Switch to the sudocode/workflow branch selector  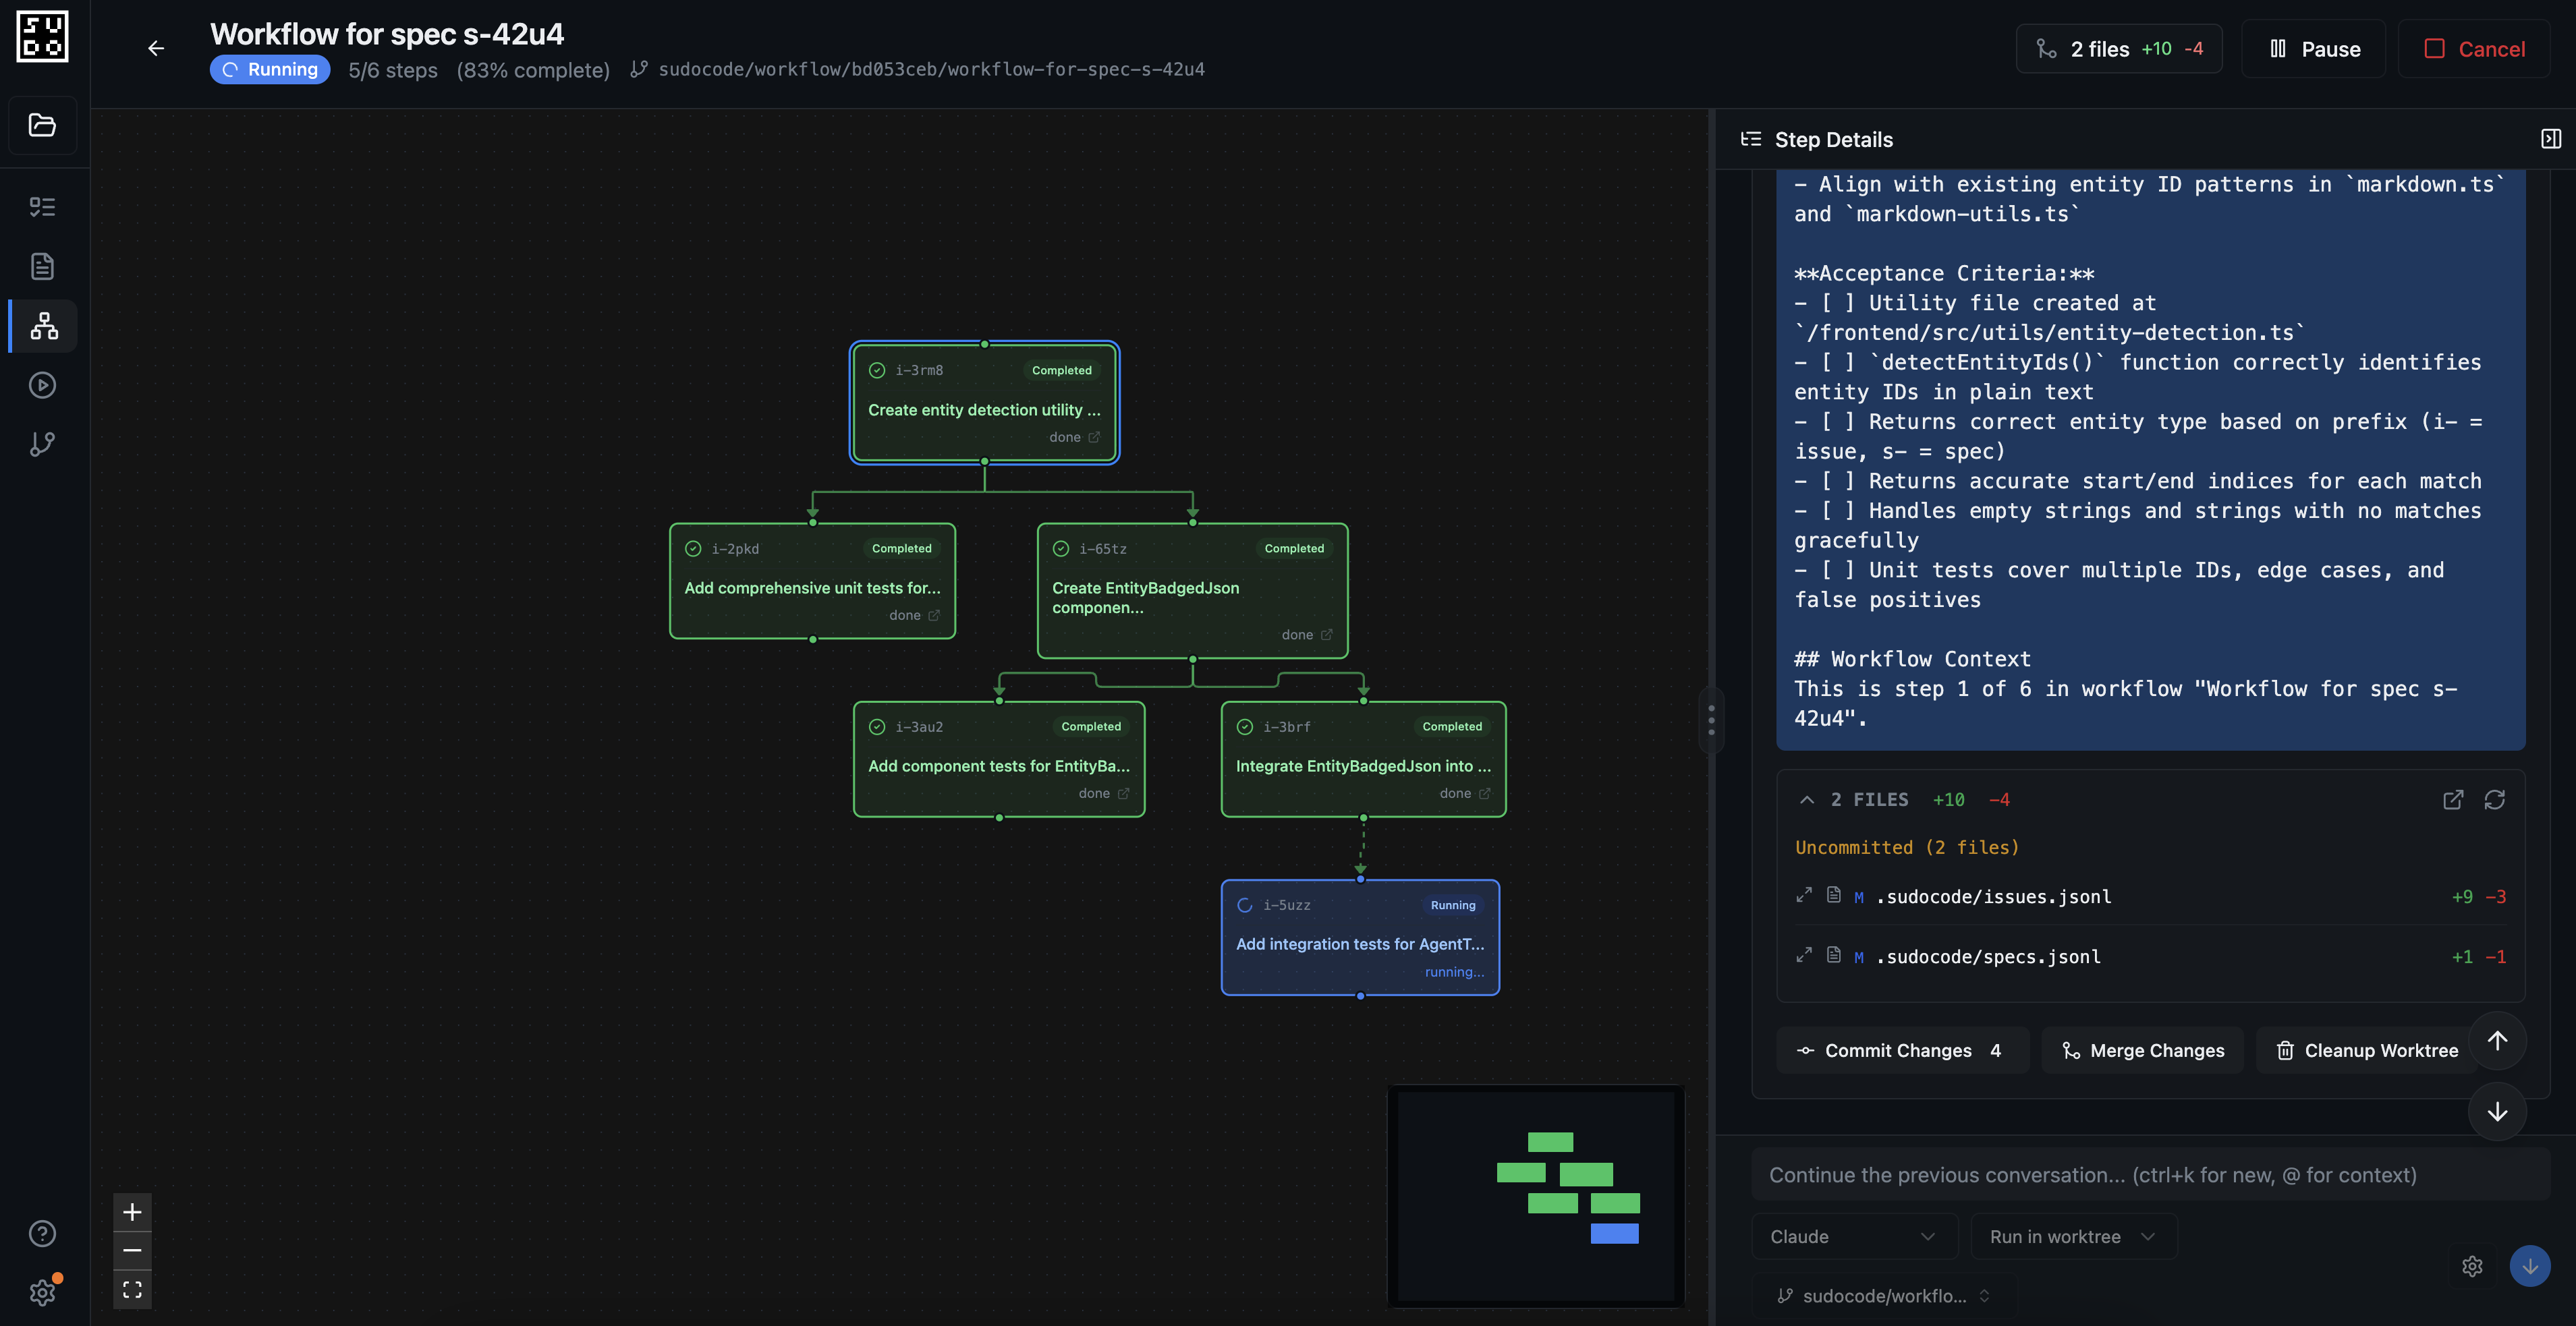[1884, 1295]
